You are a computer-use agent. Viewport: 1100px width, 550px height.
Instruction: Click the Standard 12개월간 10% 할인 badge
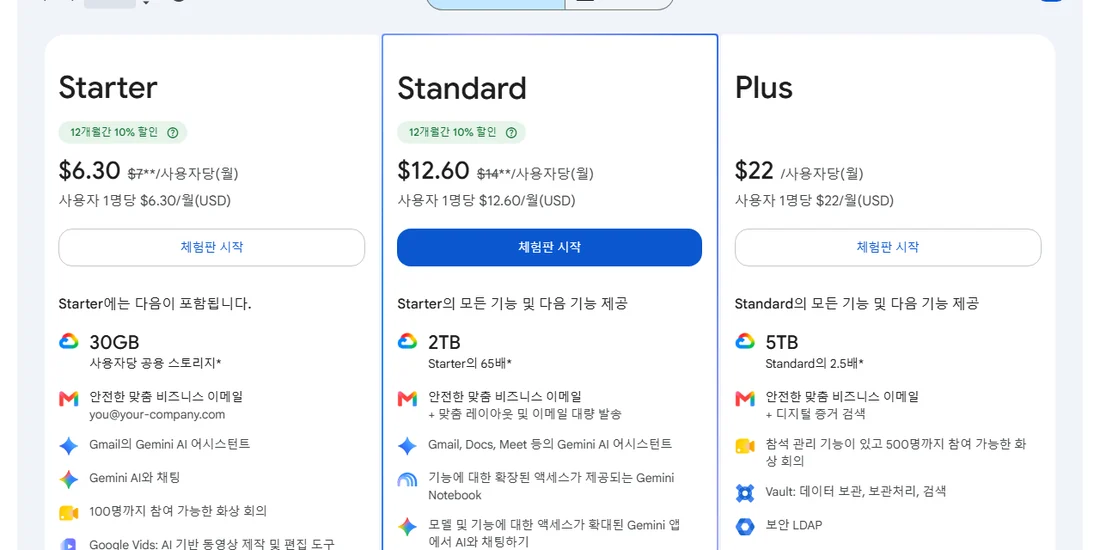pos(462,132)
